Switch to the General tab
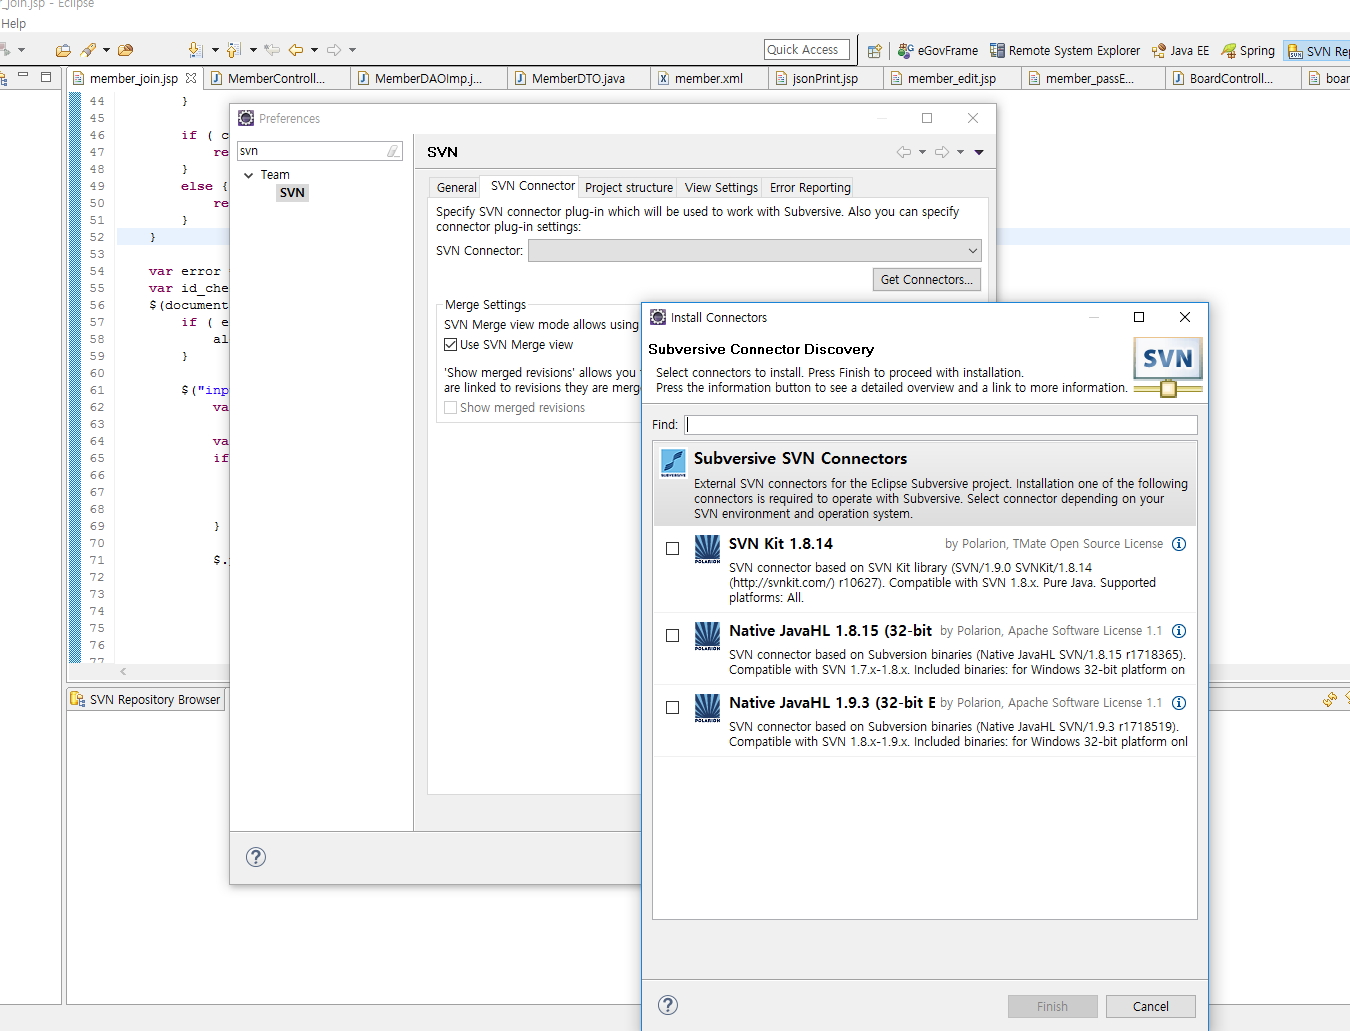 tap(456, 188)
